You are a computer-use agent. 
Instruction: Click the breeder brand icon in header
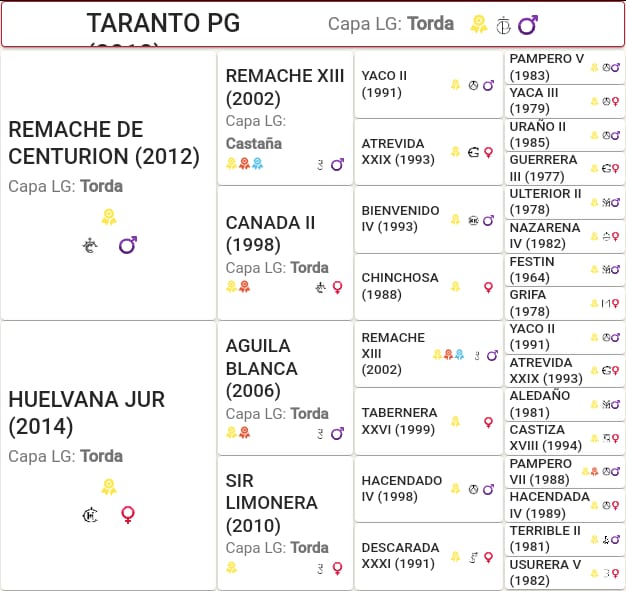click(503, 26)
